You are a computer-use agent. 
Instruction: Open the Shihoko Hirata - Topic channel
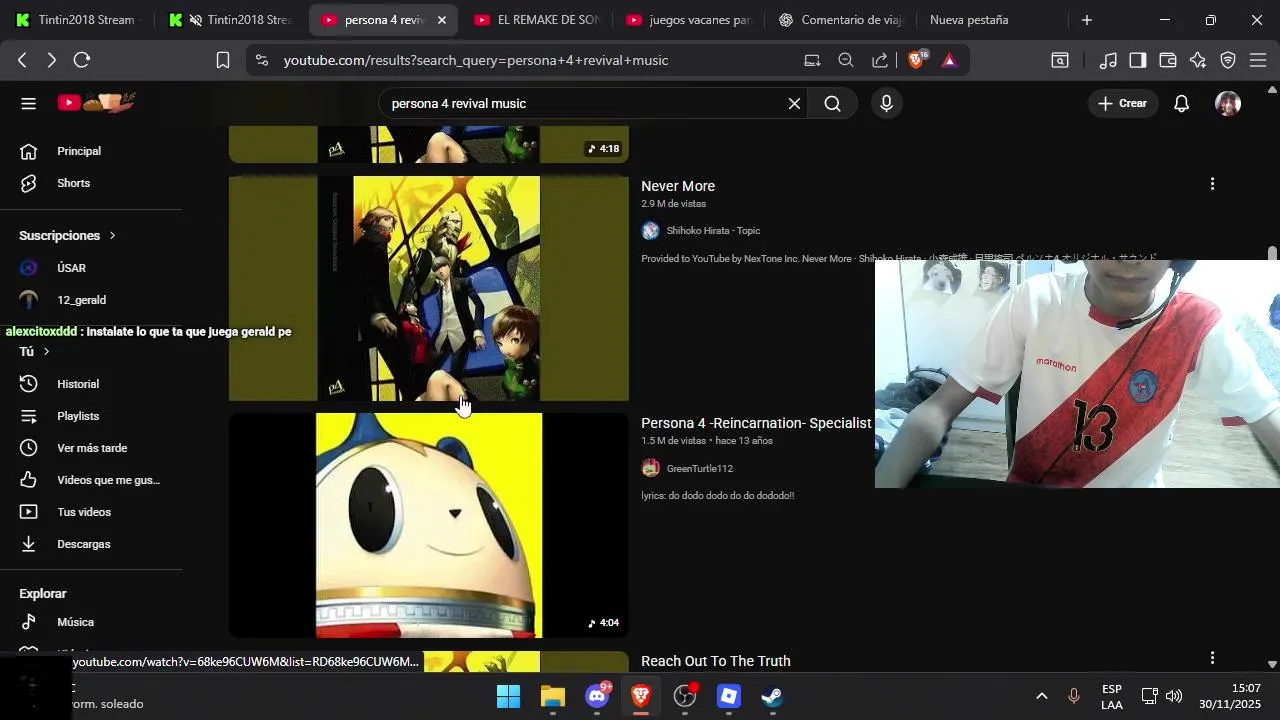(713, 231)
